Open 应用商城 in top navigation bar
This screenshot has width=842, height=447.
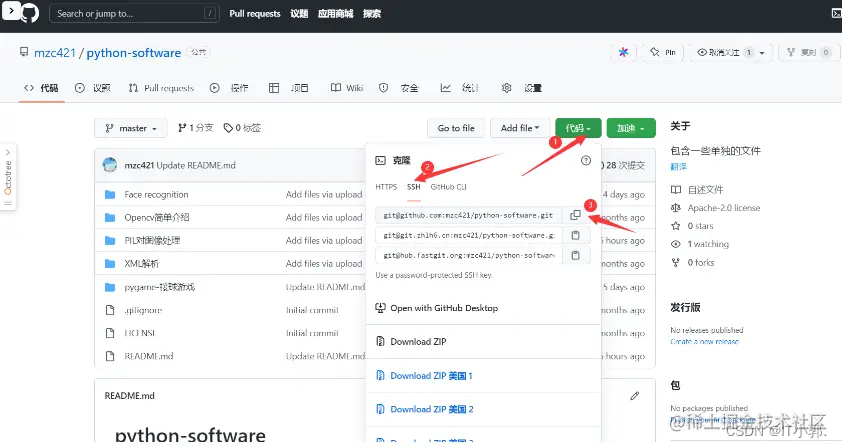[x=335, y=13]
